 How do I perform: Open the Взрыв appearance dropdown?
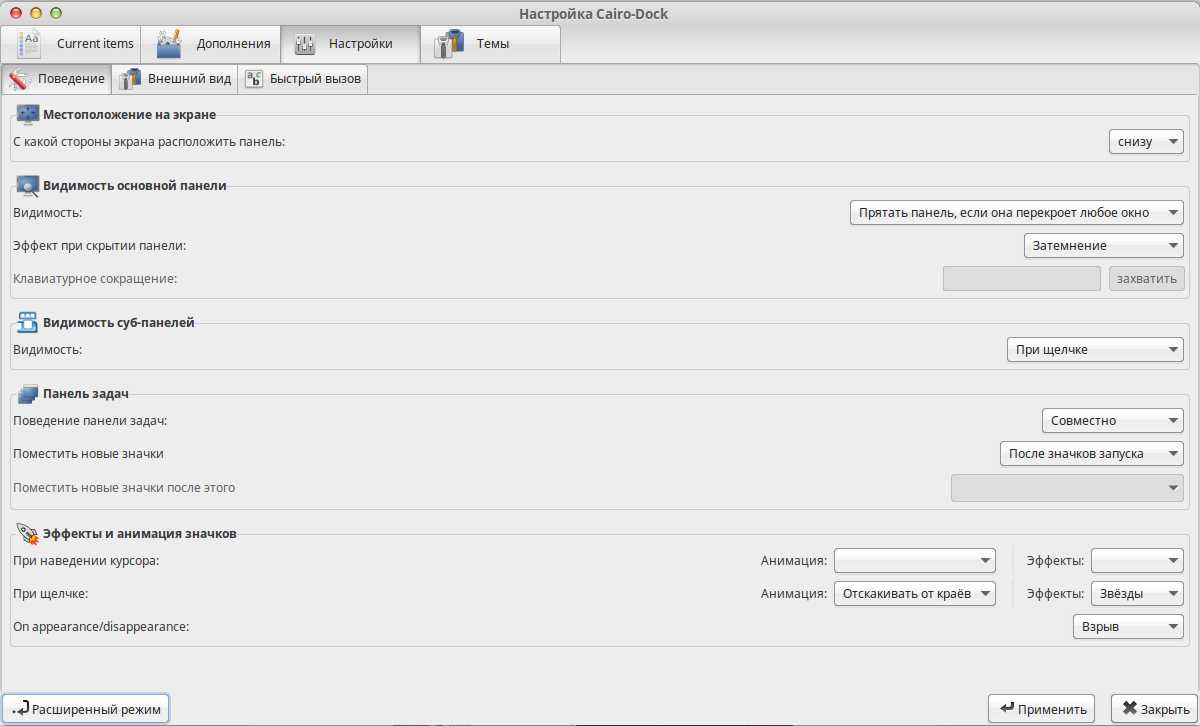pyautogui.click(x=1128, y=627)
